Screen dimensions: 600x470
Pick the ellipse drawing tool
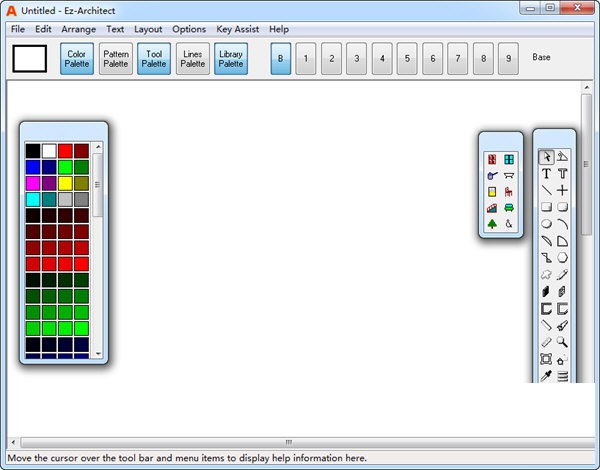point(546,224)
